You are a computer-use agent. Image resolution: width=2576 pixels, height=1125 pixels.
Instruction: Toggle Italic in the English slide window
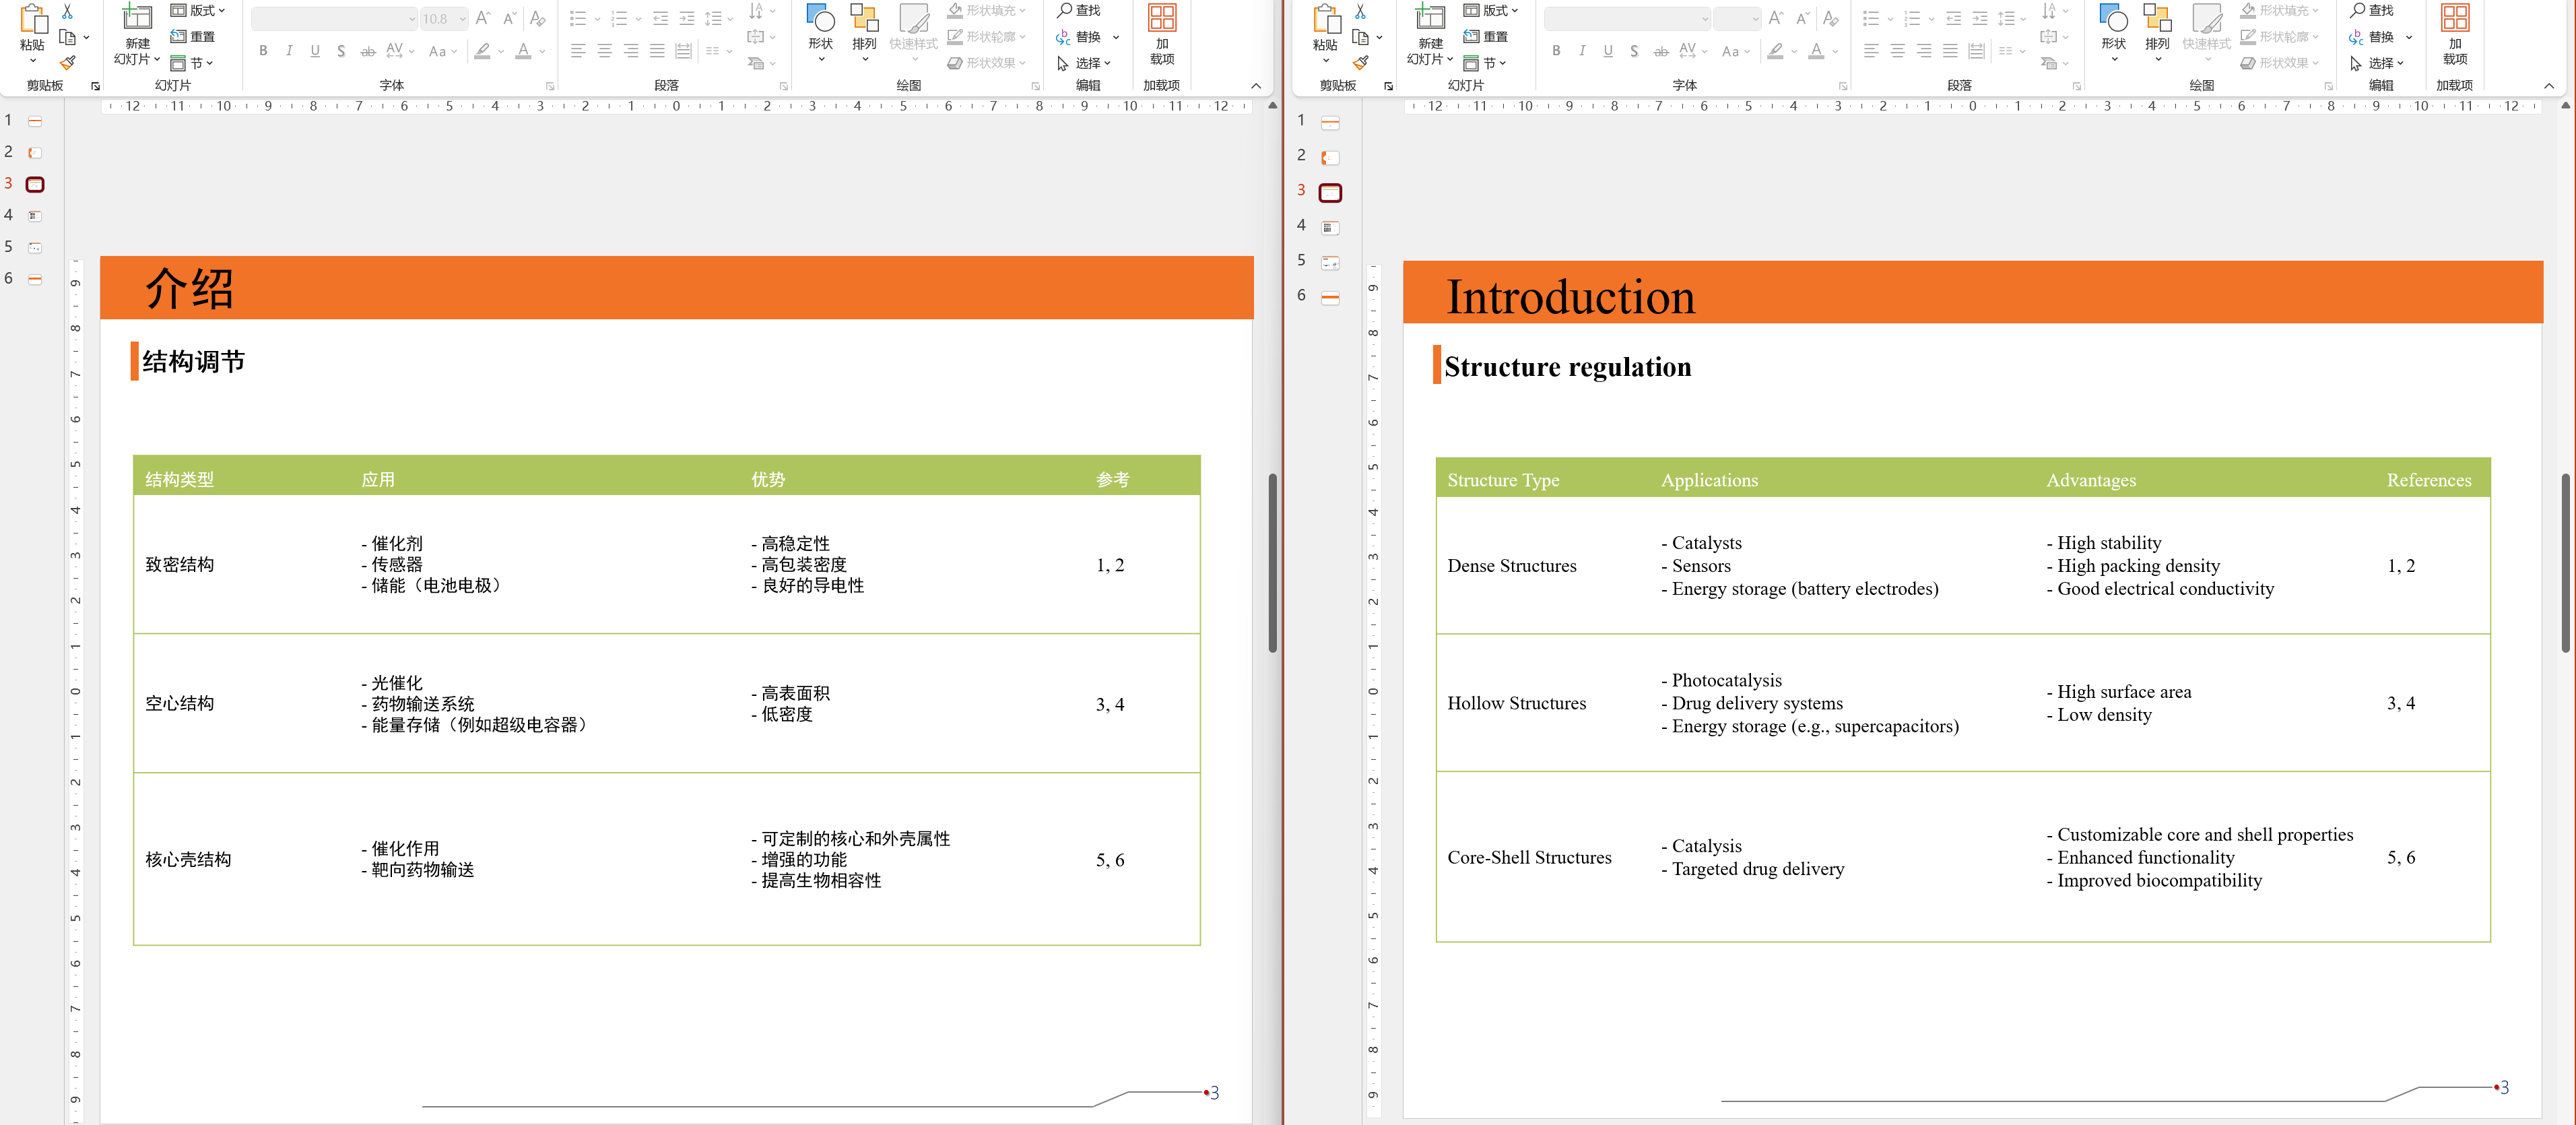(x=1582, y=50)
